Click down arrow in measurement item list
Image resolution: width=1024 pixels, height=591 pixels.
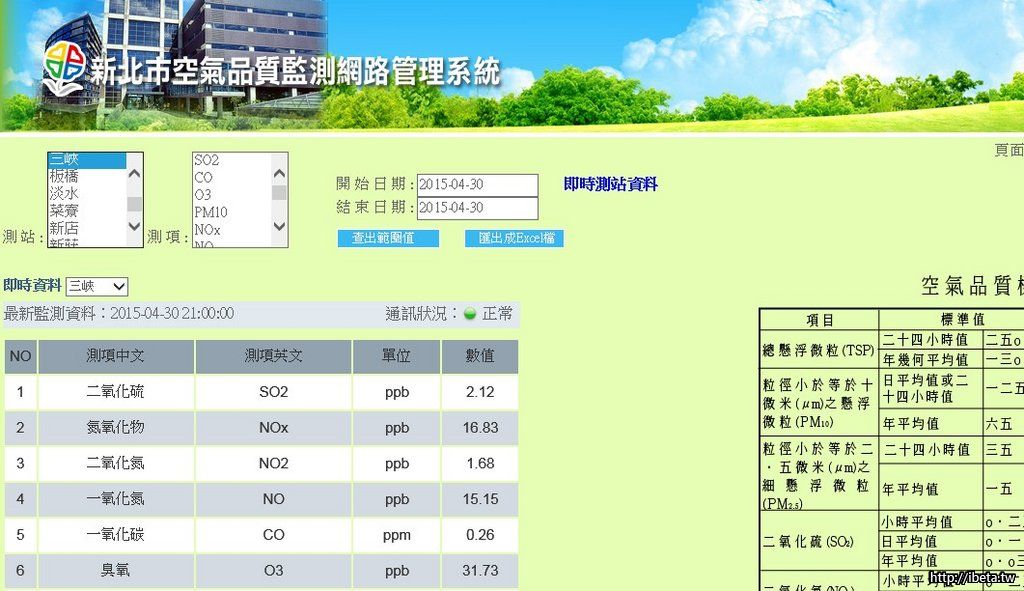click(x=279, y=228)
